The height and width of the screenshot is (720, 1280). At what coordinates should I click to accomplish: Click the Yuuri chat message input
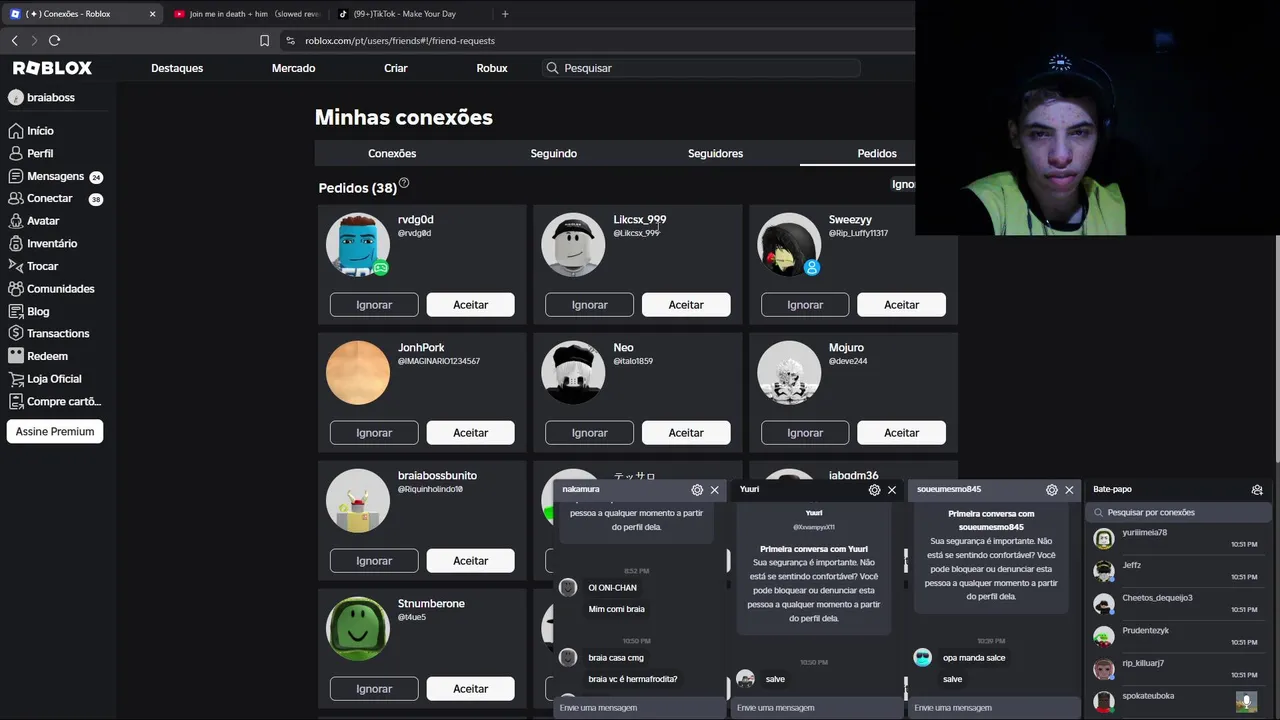(x=817, y=708)
